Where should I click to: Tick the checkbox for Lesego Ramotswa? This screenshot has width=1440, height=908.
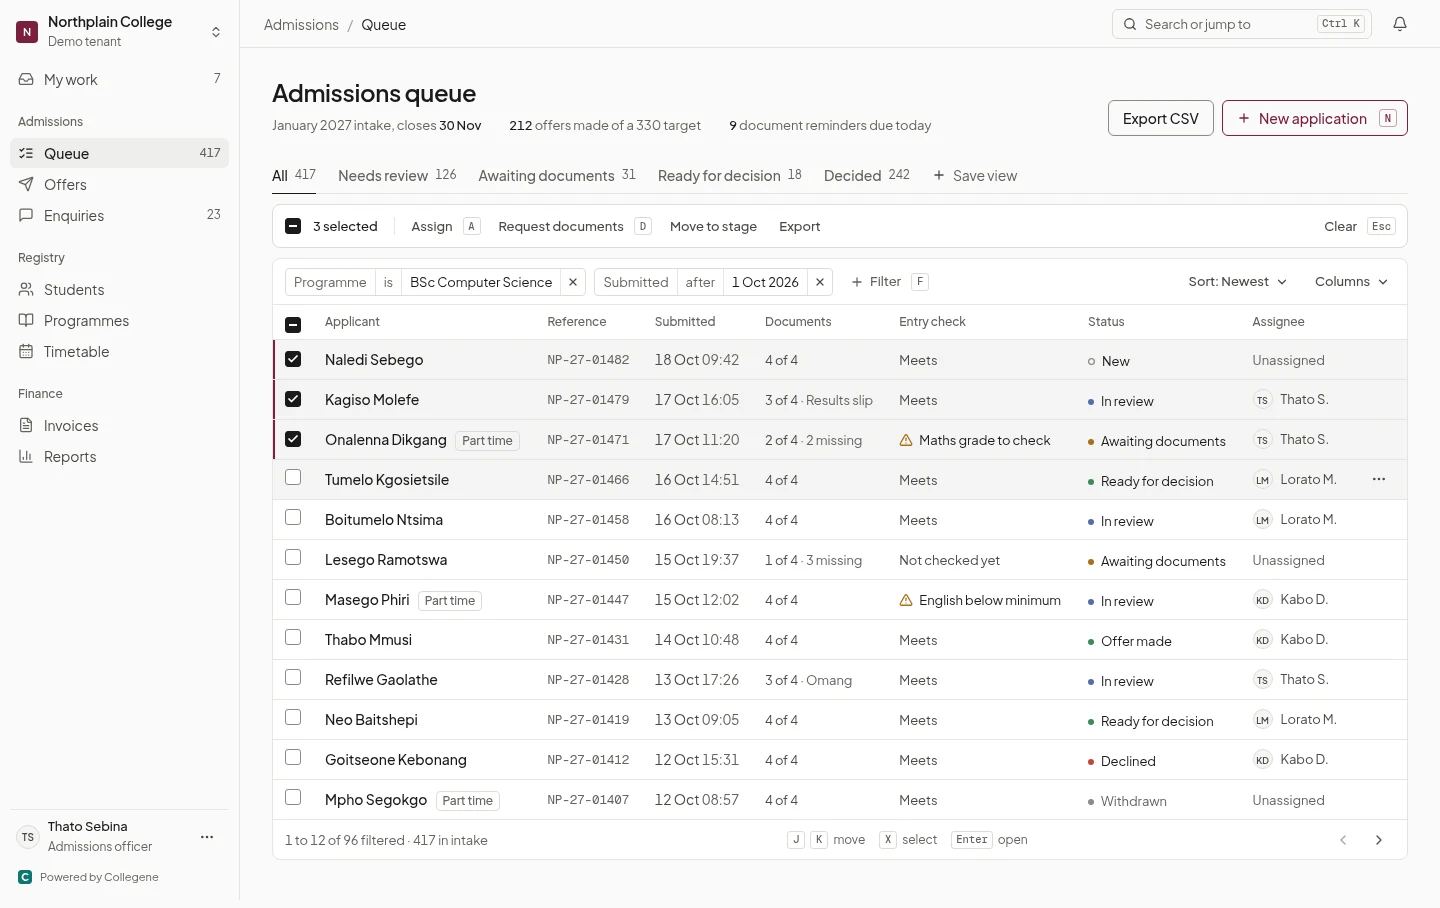click(x=293, y=558)
